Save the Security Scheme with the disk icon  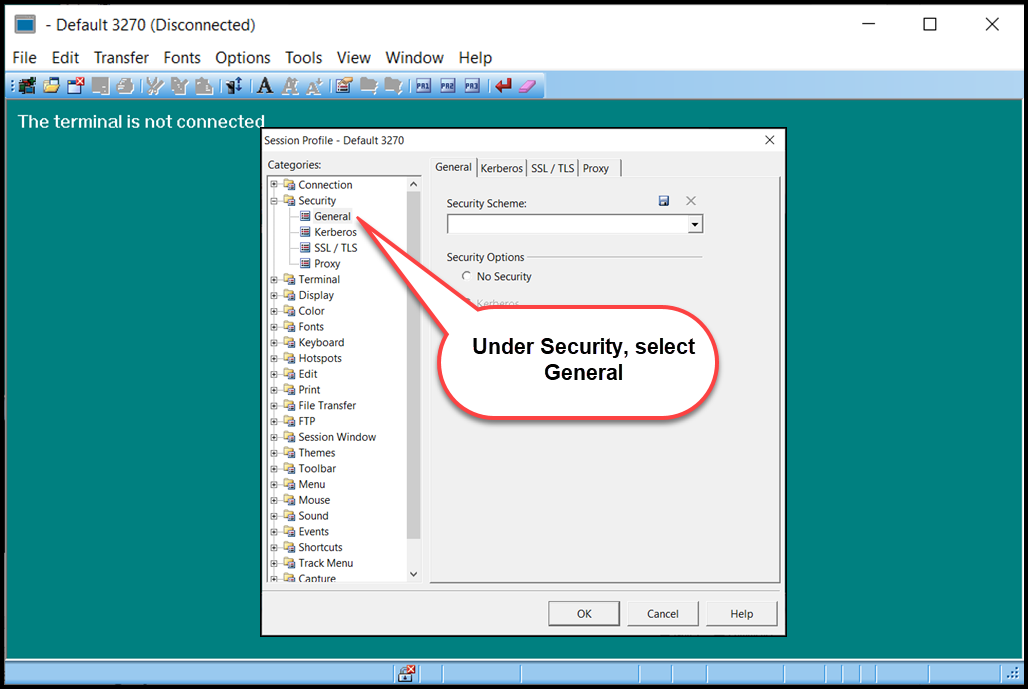tap(663, 200)
